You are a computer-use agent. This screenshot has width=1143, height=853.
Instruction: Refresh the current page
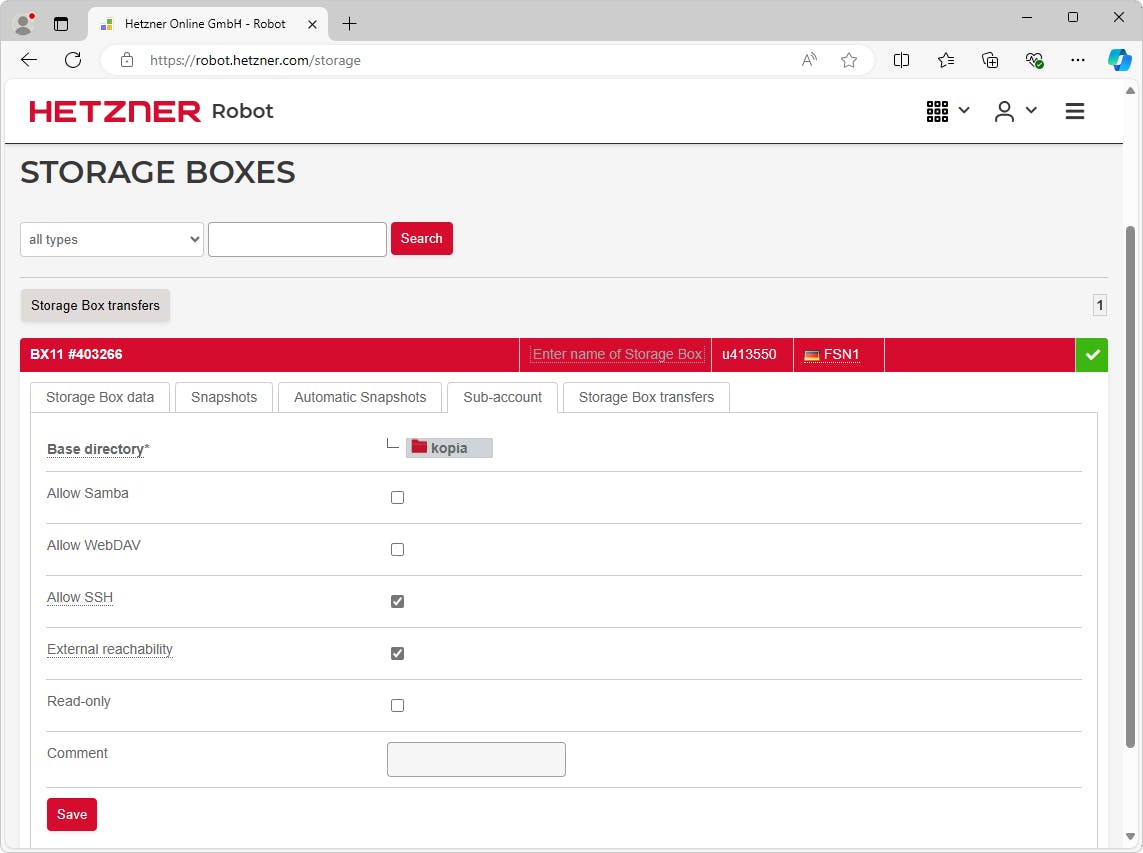tap(73, 60)
